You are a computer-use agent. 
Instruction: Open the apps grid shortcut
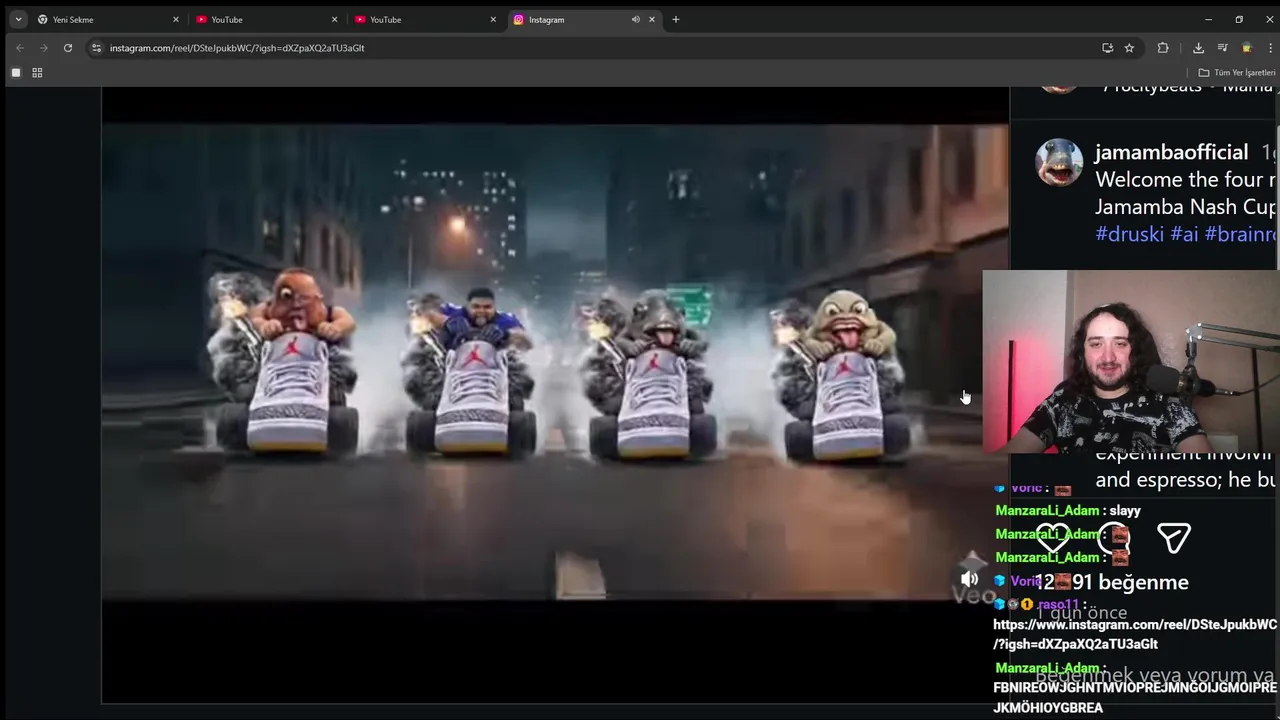(37, 72)
